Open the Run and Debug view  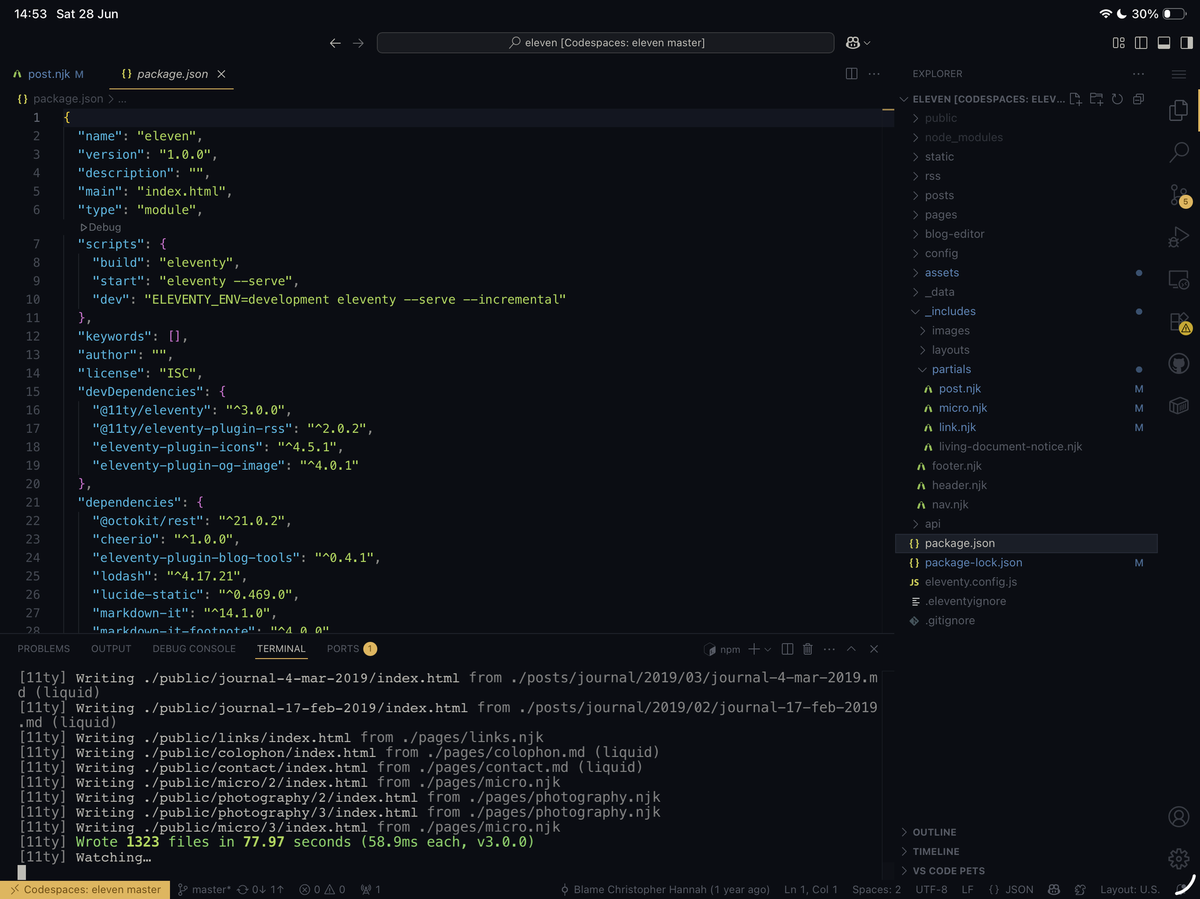pyautogui.click(x=1179, y=237)
